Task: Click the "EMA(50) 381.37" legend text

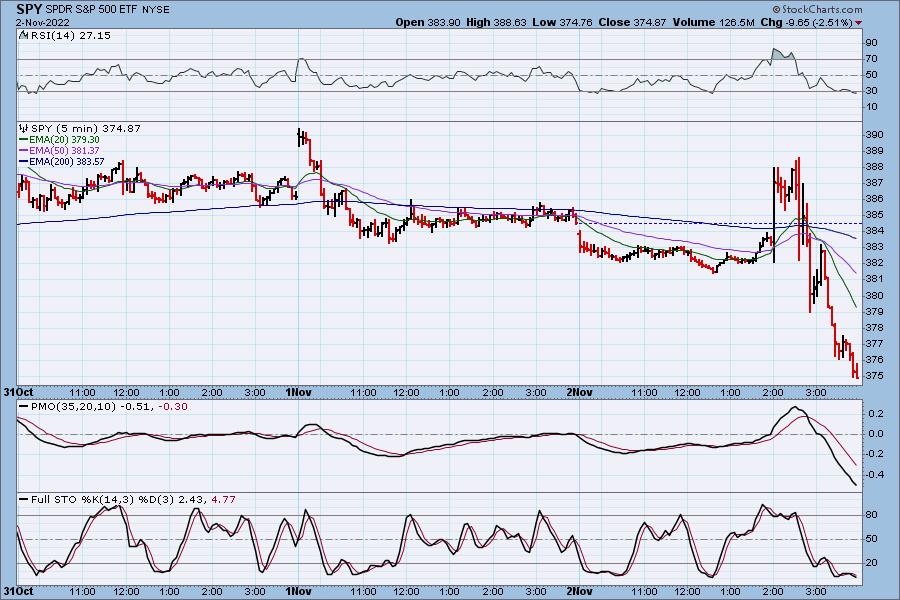Action: click(x=64, y=150)
